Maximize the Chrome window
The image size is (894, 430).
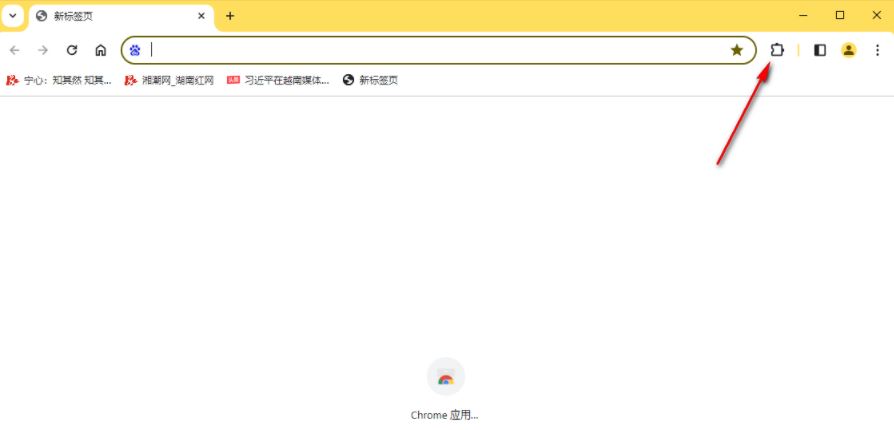(840, 16)
